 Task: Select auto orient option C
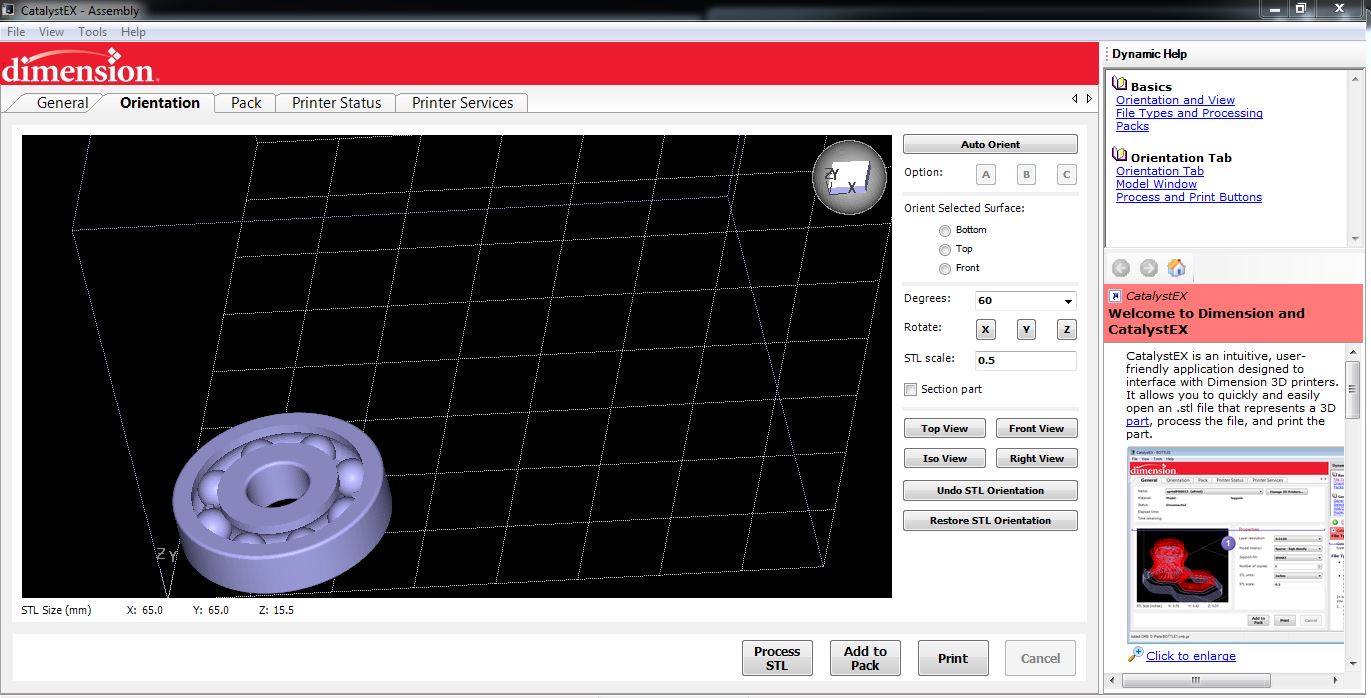[x=1066, y=174]
